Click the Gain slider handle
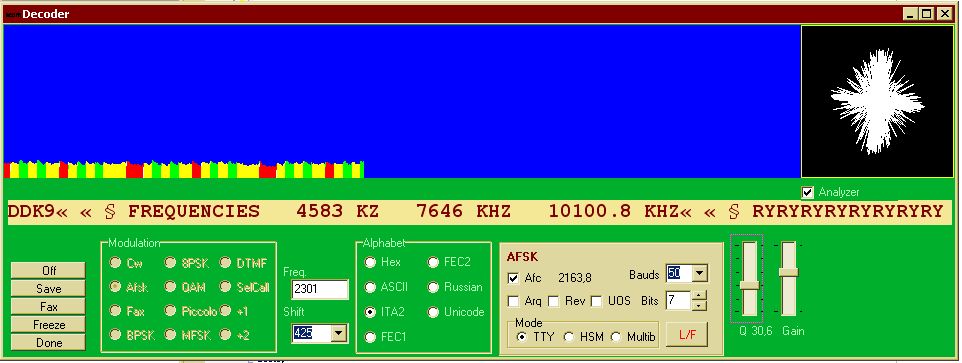The image size is (962, 363). coord(788,272)
